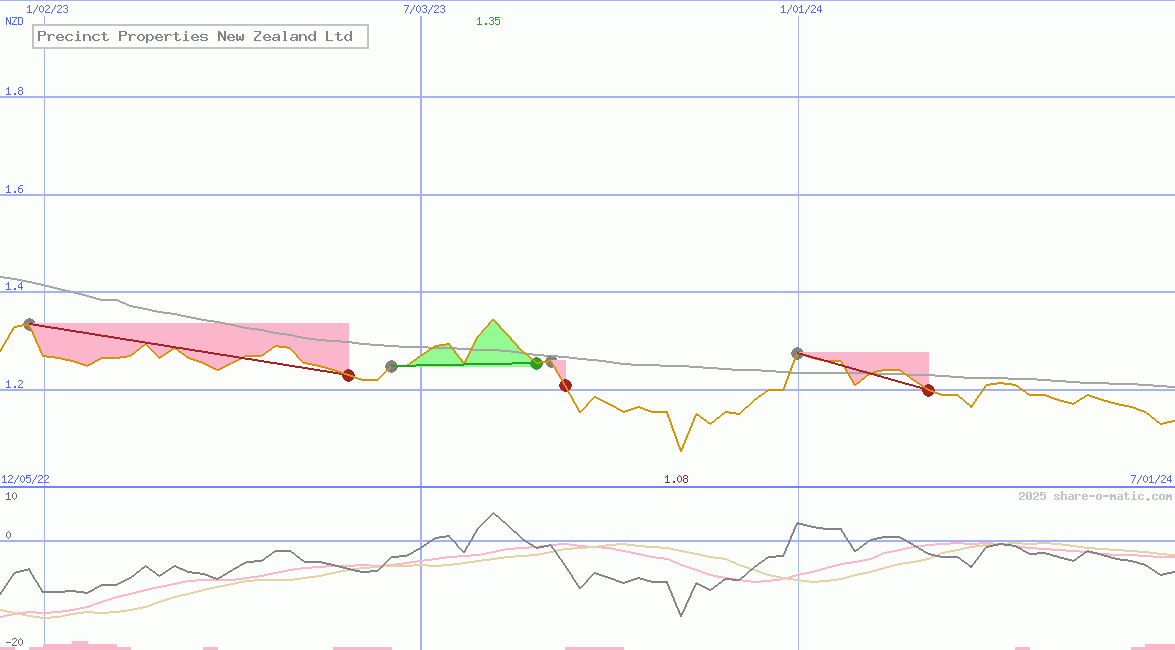The height and width of the screenshot is (650, 1175).
Task: Click the green 1.35 high price label
Action: (488, 20)
